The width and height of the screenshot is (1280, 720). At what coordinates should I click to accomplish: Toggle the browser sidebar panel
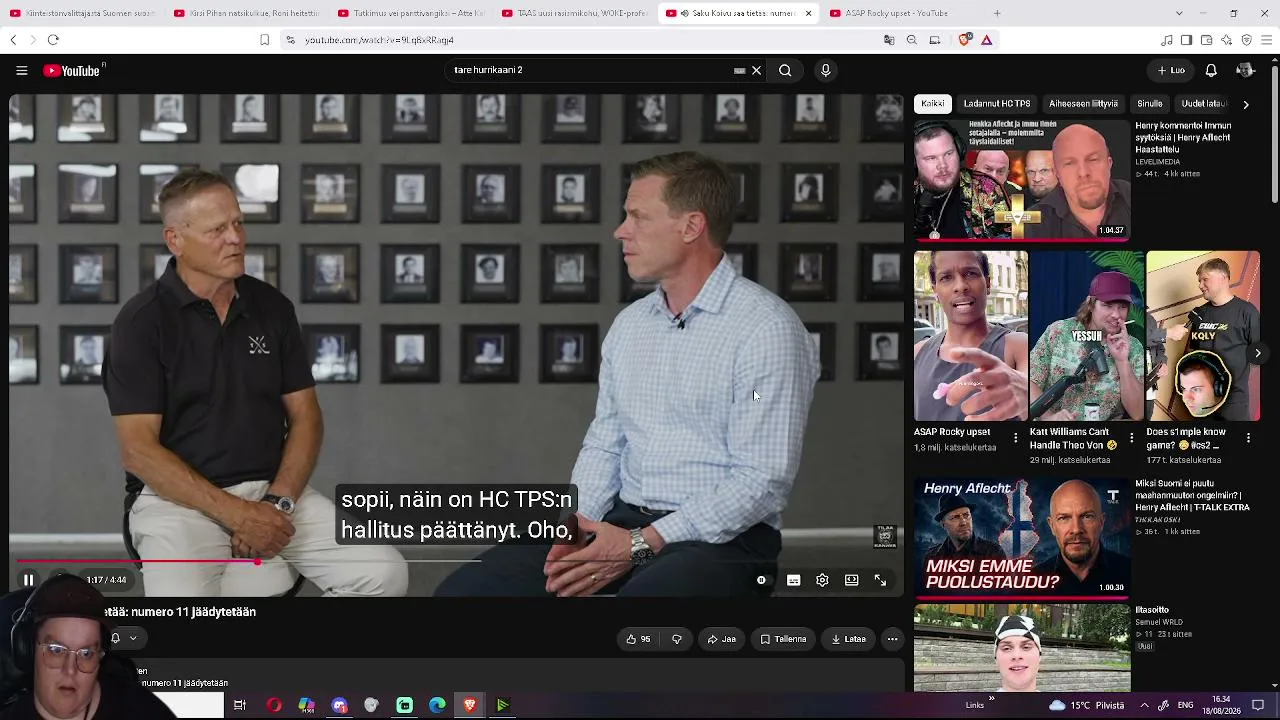pyautogui.click(x=1186, y=40)
